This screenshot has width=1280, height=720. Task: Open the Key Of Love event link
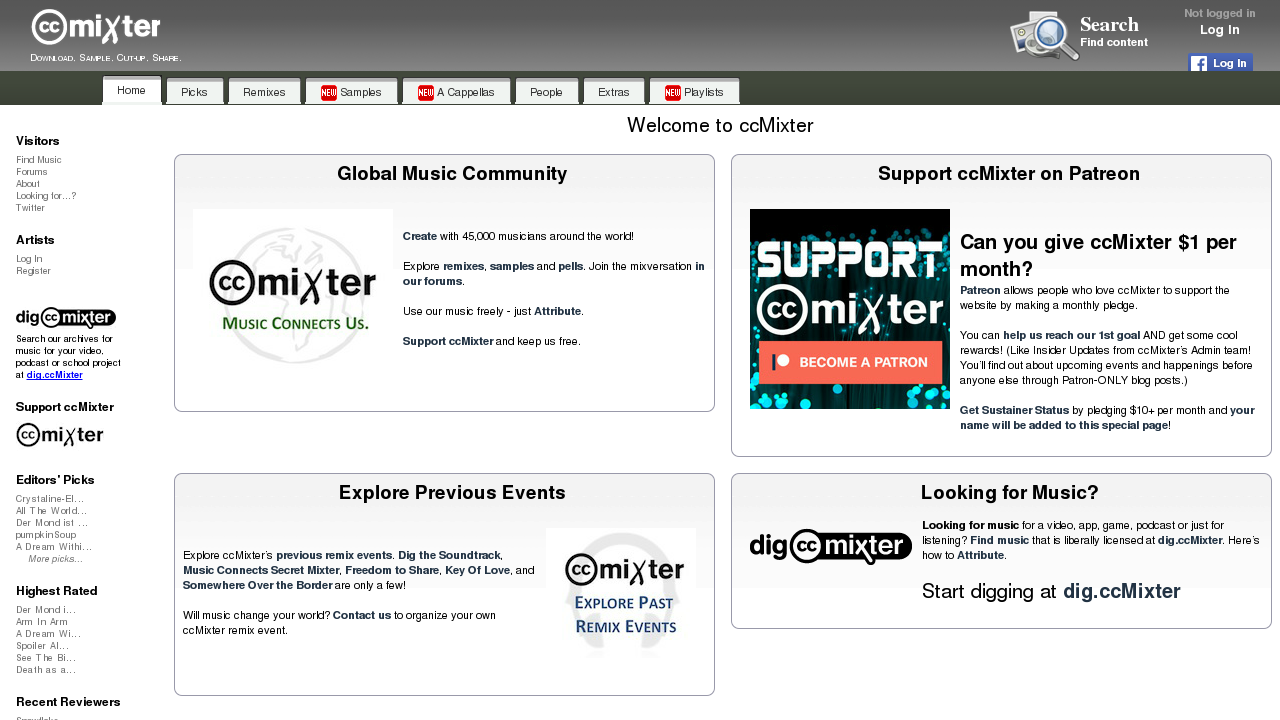(479, 570)
